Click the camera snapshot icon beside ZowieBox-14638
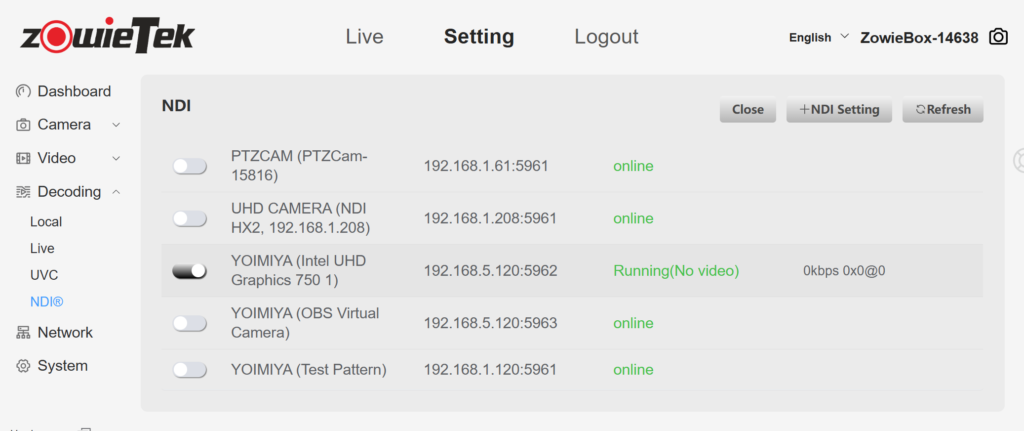 (998, 37)
